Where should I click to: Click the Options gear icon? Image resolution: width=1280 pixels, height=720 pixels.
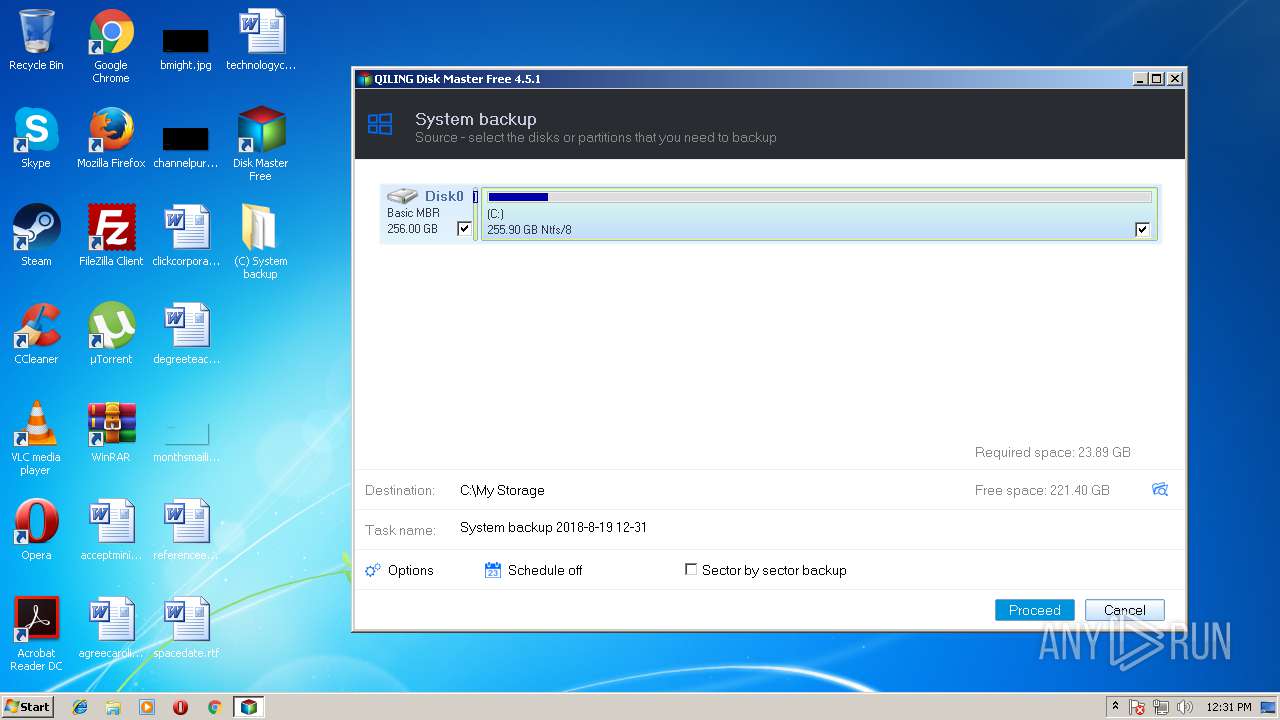pos(373,570)
